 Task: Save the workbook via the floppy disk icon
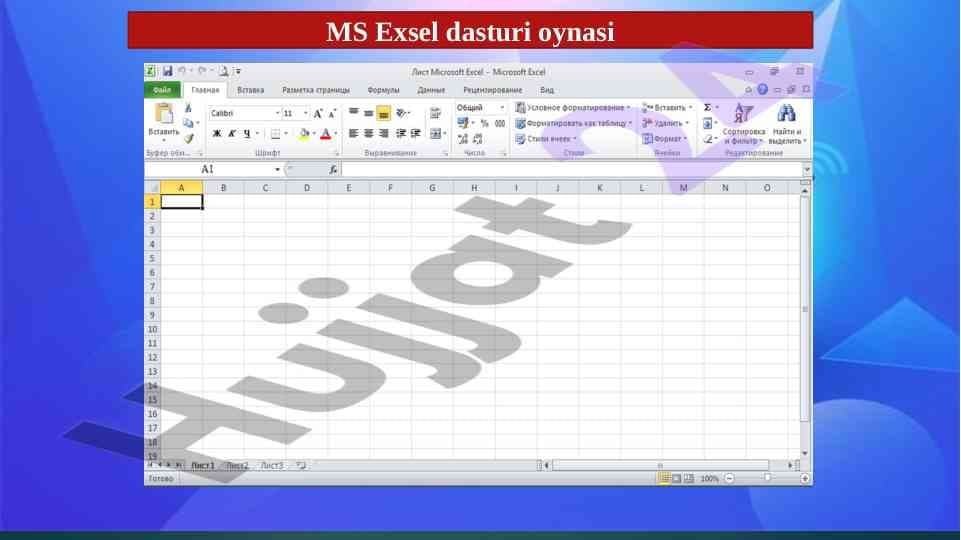[167, 72]
